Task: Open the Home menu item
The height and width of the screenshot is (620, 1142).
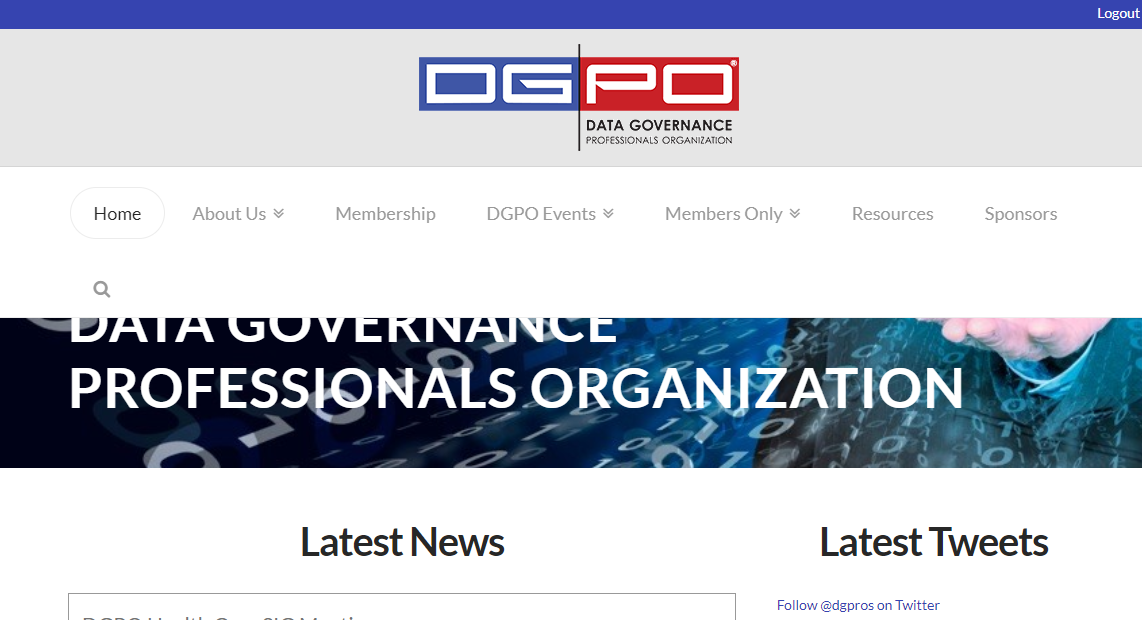Action: tap(117, 213)
